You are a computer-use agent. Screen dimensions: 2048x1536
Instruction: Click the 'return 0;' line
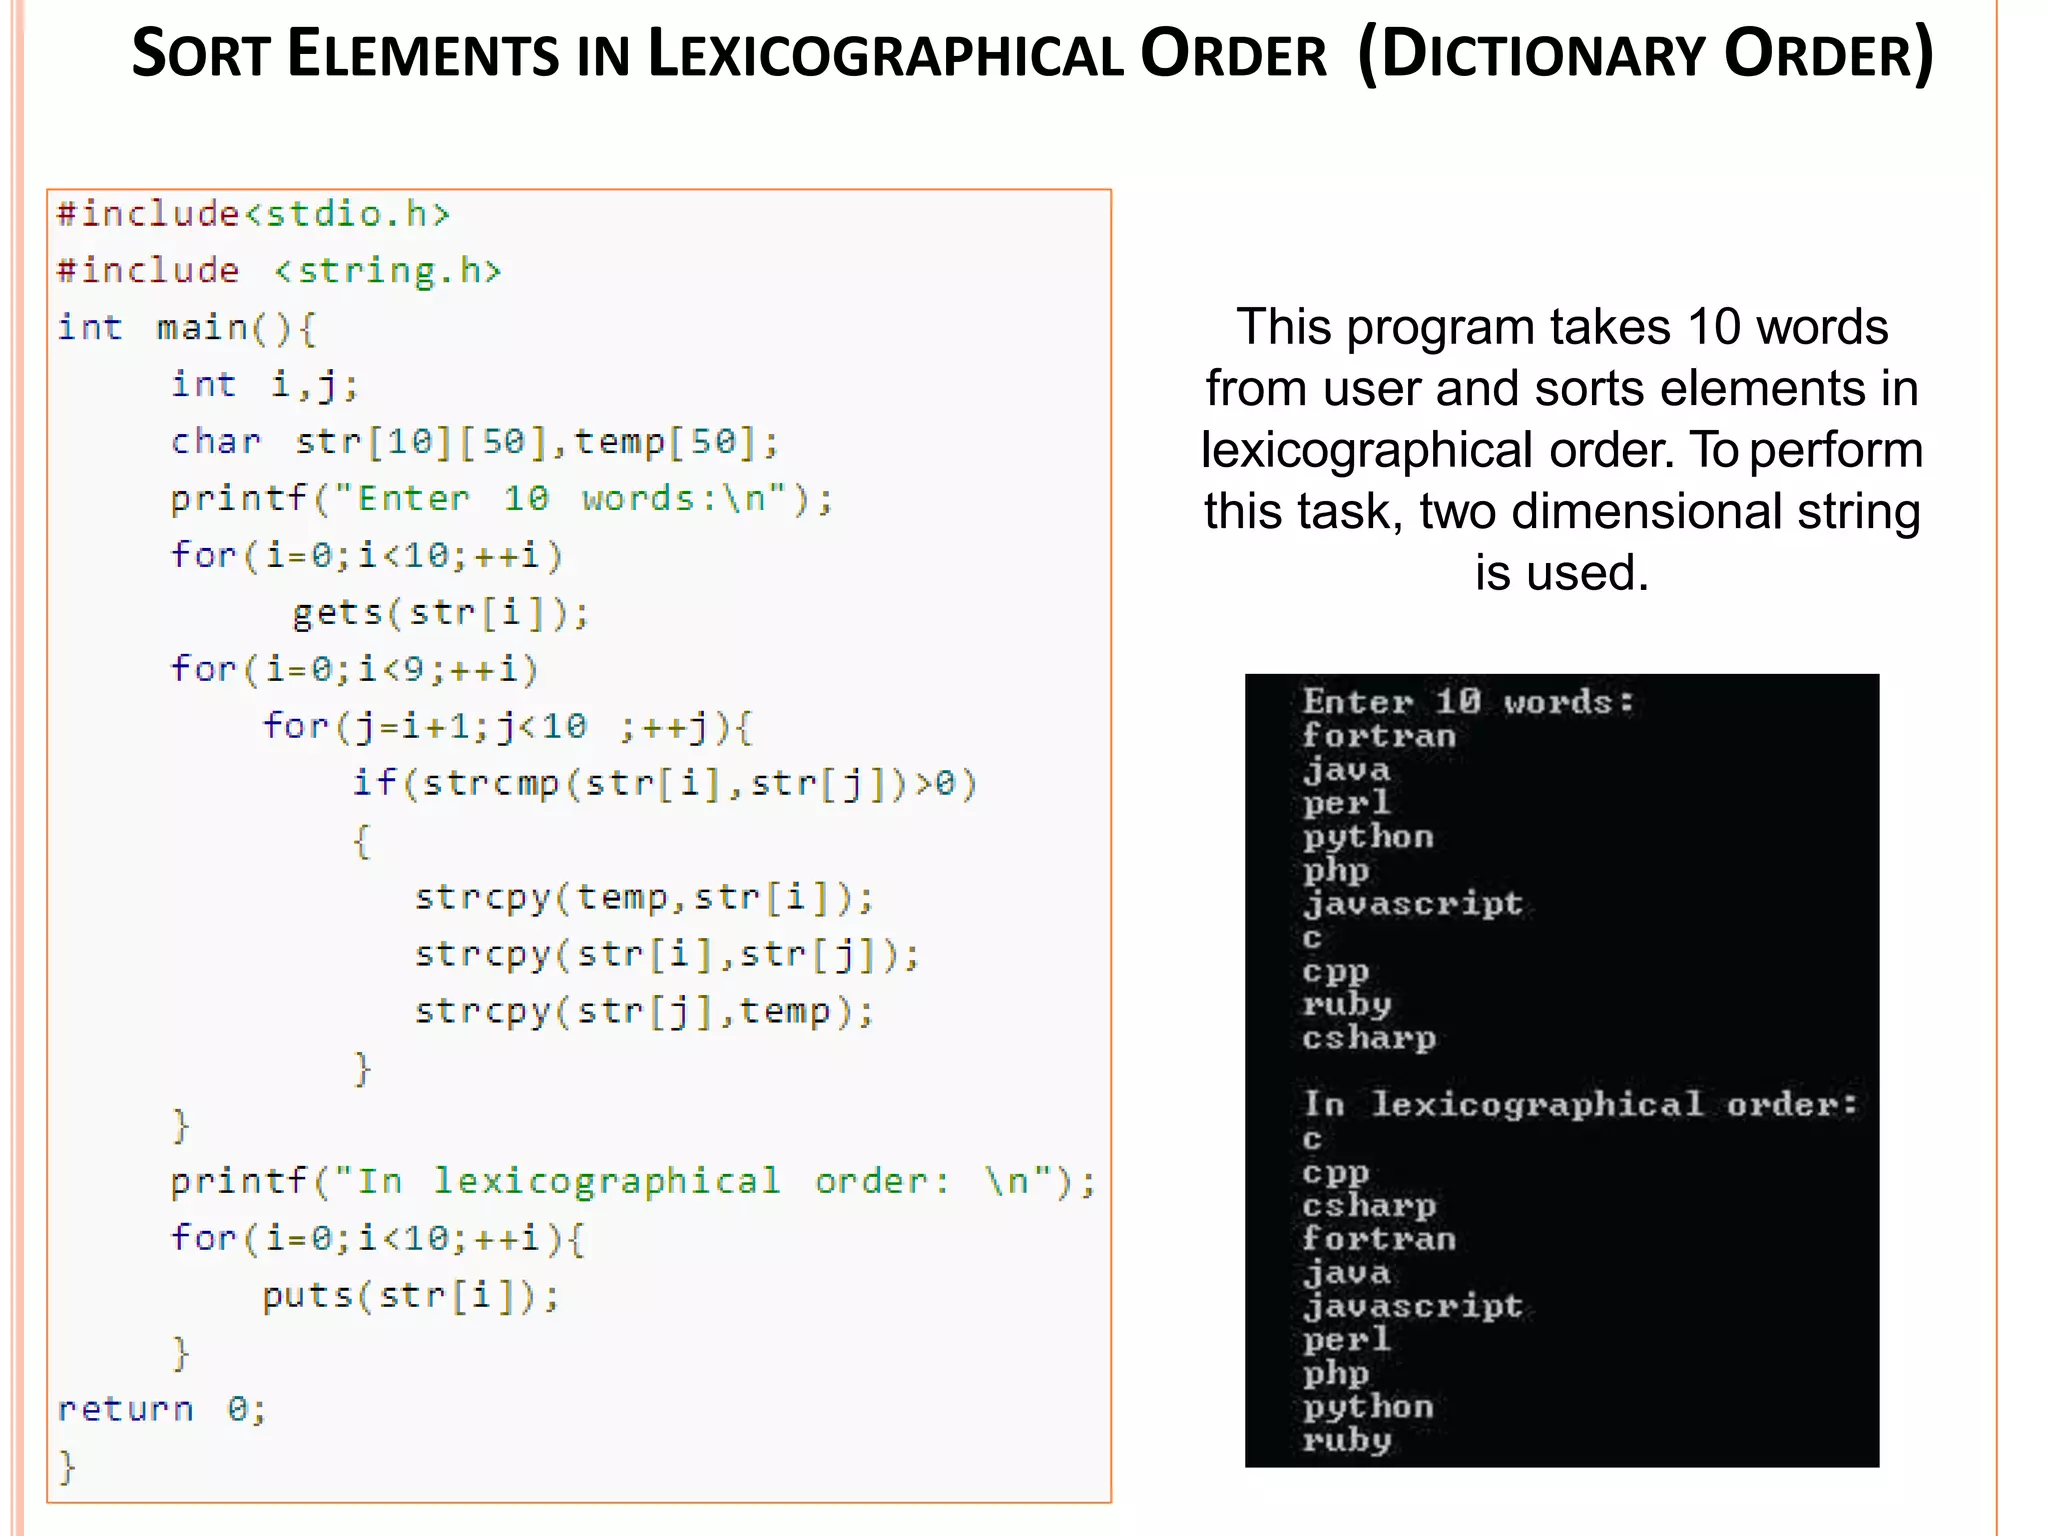point(162,1410)
